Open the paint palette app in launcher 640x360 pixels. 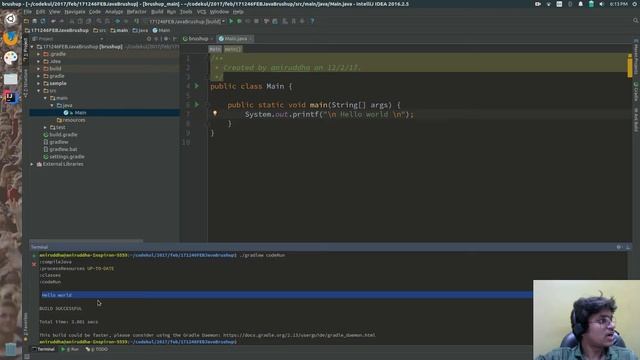point(11,58)
